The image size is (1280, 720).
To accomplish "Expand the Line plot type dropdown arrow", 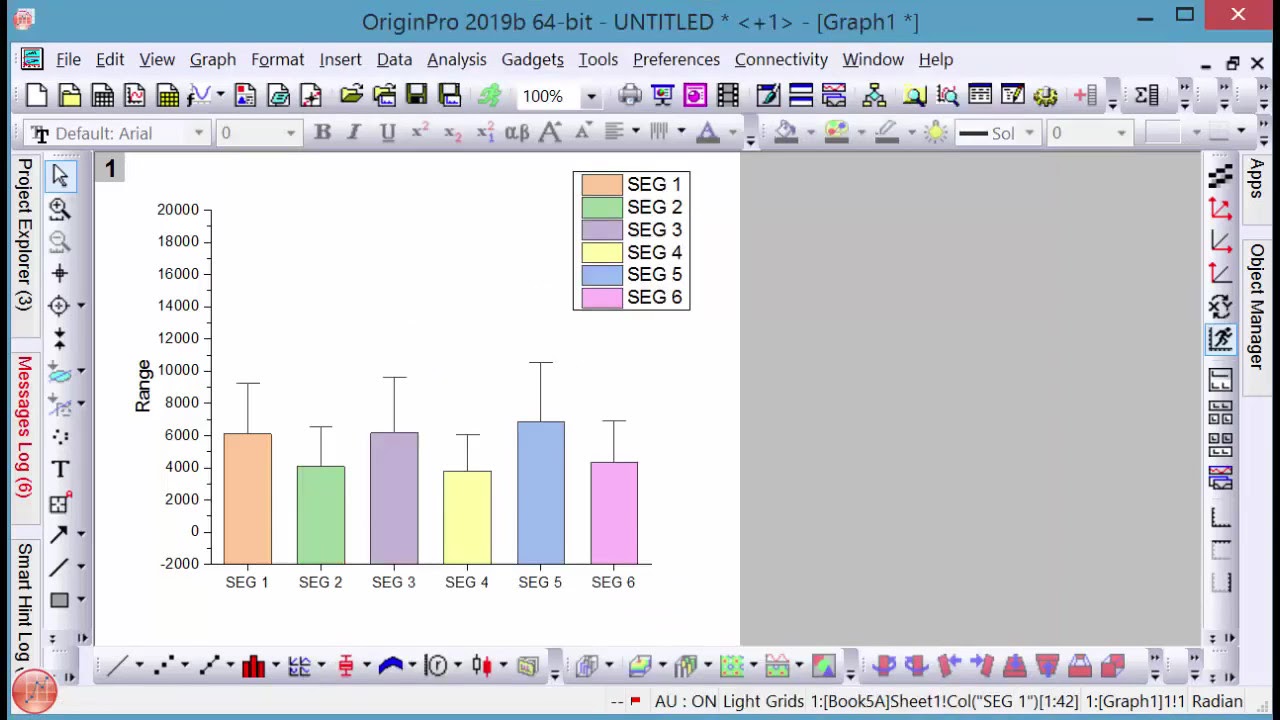I will tap(139, 666).
